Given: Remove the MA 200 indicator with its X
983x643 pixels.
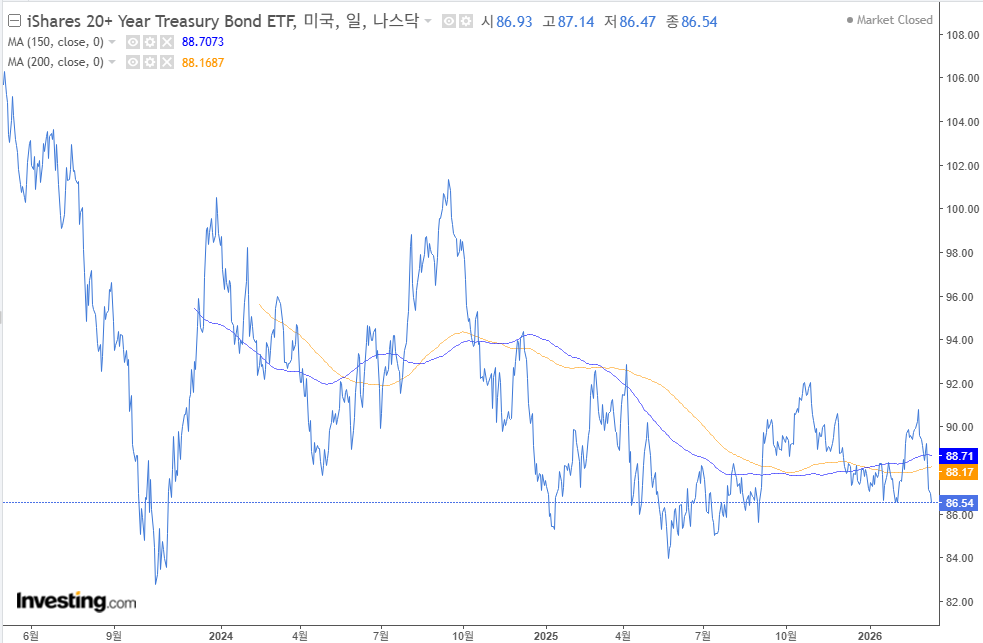Looking at the screenshot, I should click(x=167, y=62).
